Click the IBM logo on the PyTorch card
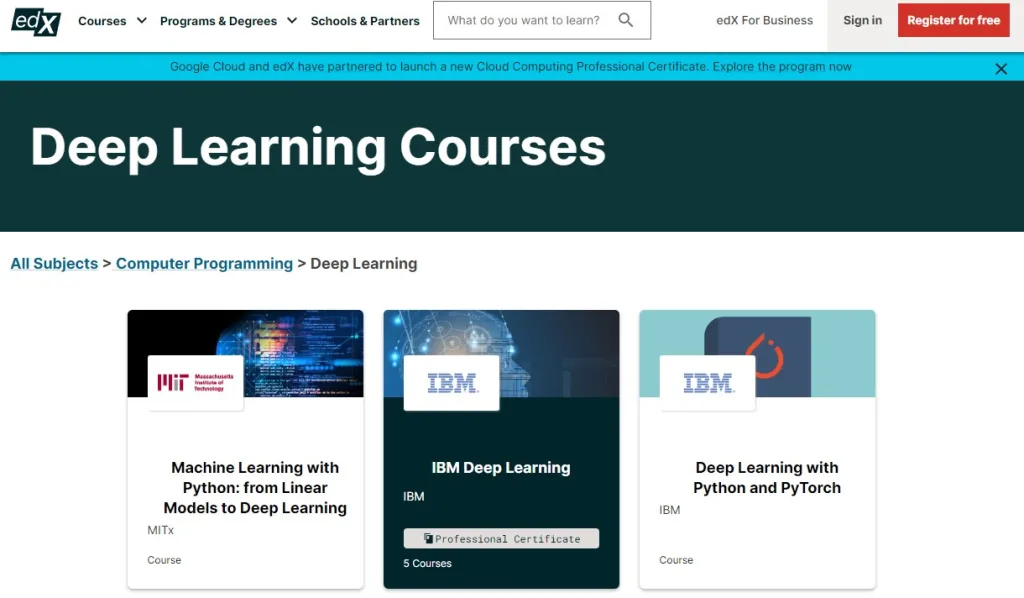 point(707,383)
